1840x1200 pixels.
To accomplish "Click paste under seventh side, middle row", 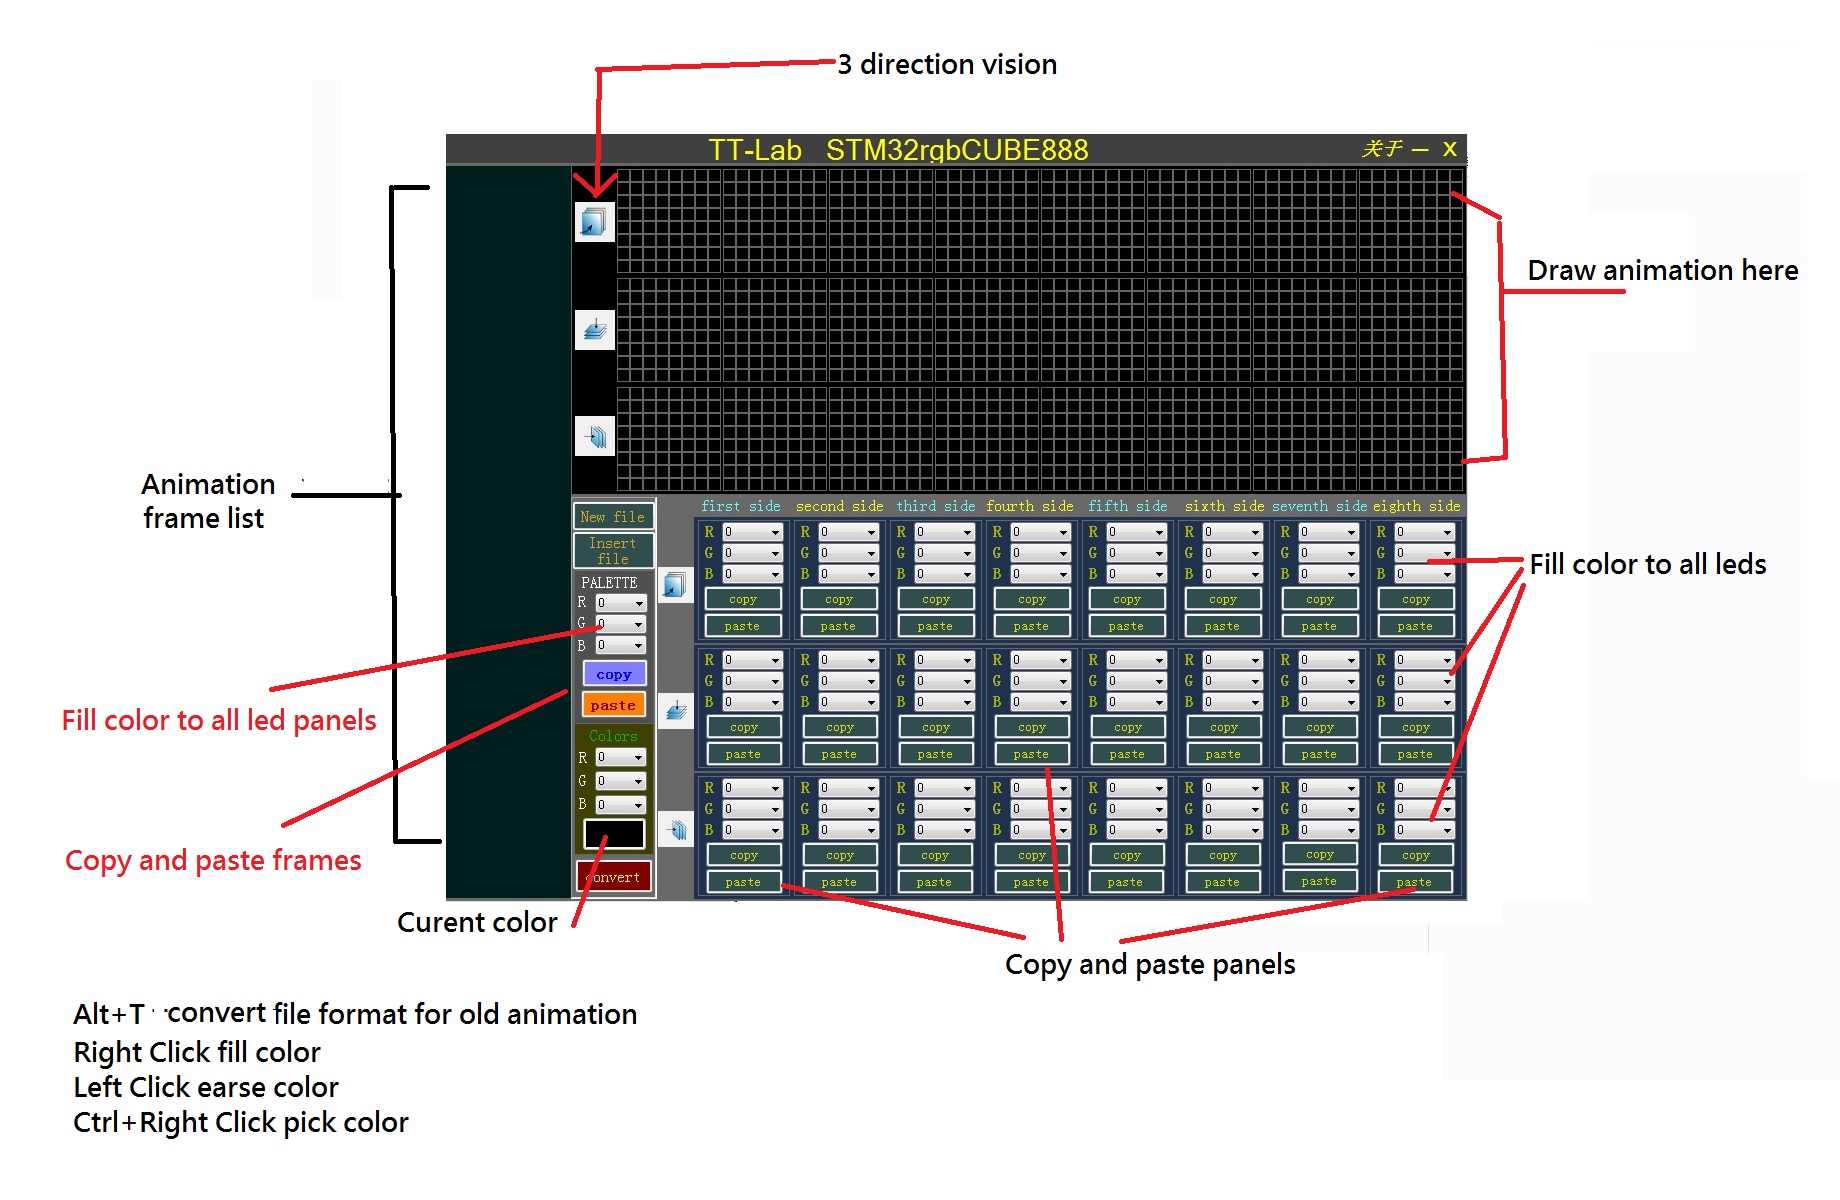I will point(1319,754).
